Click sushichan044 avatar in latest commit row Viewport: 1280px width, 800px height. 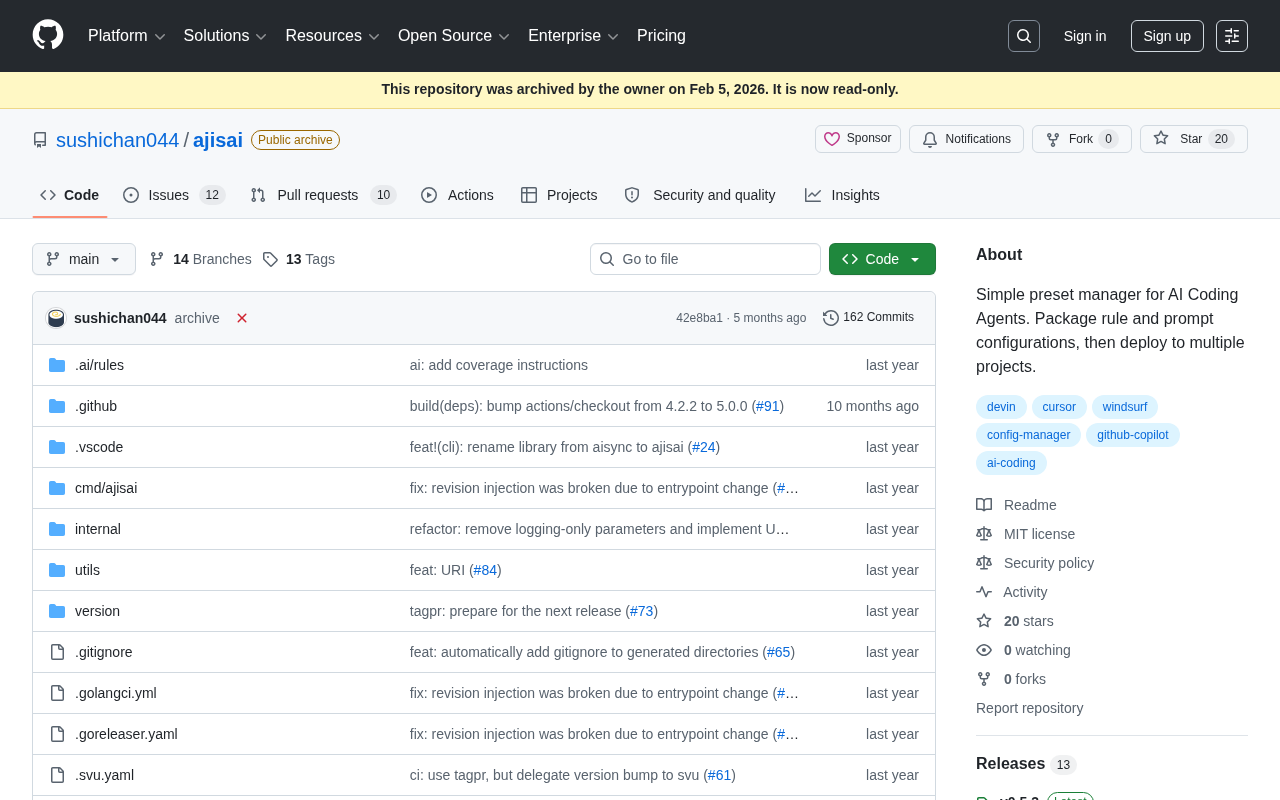[x=56, y=318]
